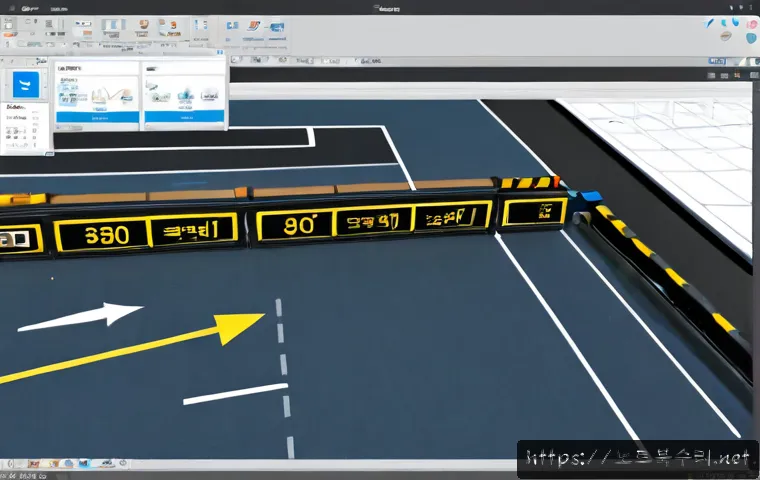760x480 pixels.
Task: Select the barrier sign reading 80
Action: [x=295, y=225]
